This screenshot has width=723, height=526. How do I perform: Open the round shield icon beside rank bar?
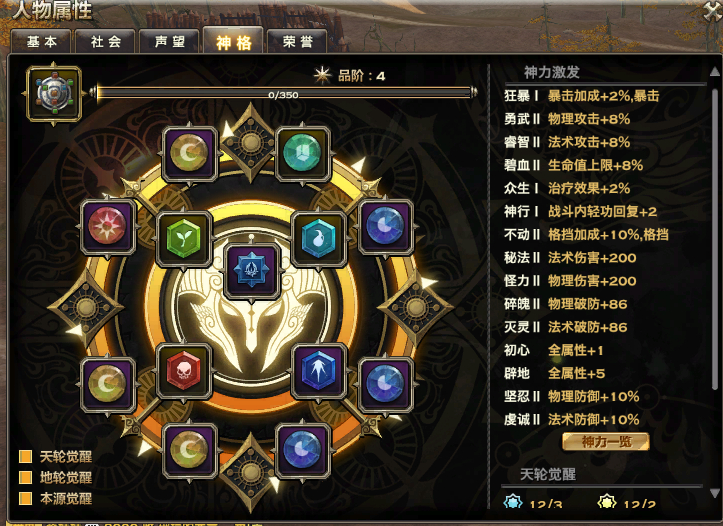(x=54, y=94)
